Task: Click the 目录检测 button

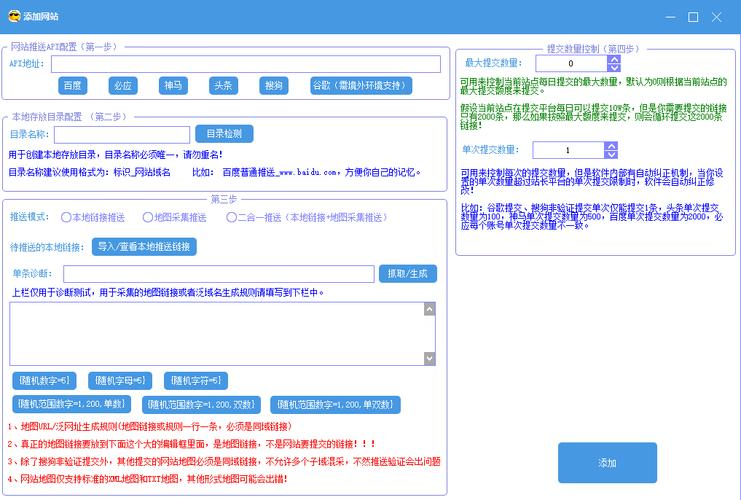Action: click(x=224, y=134)
